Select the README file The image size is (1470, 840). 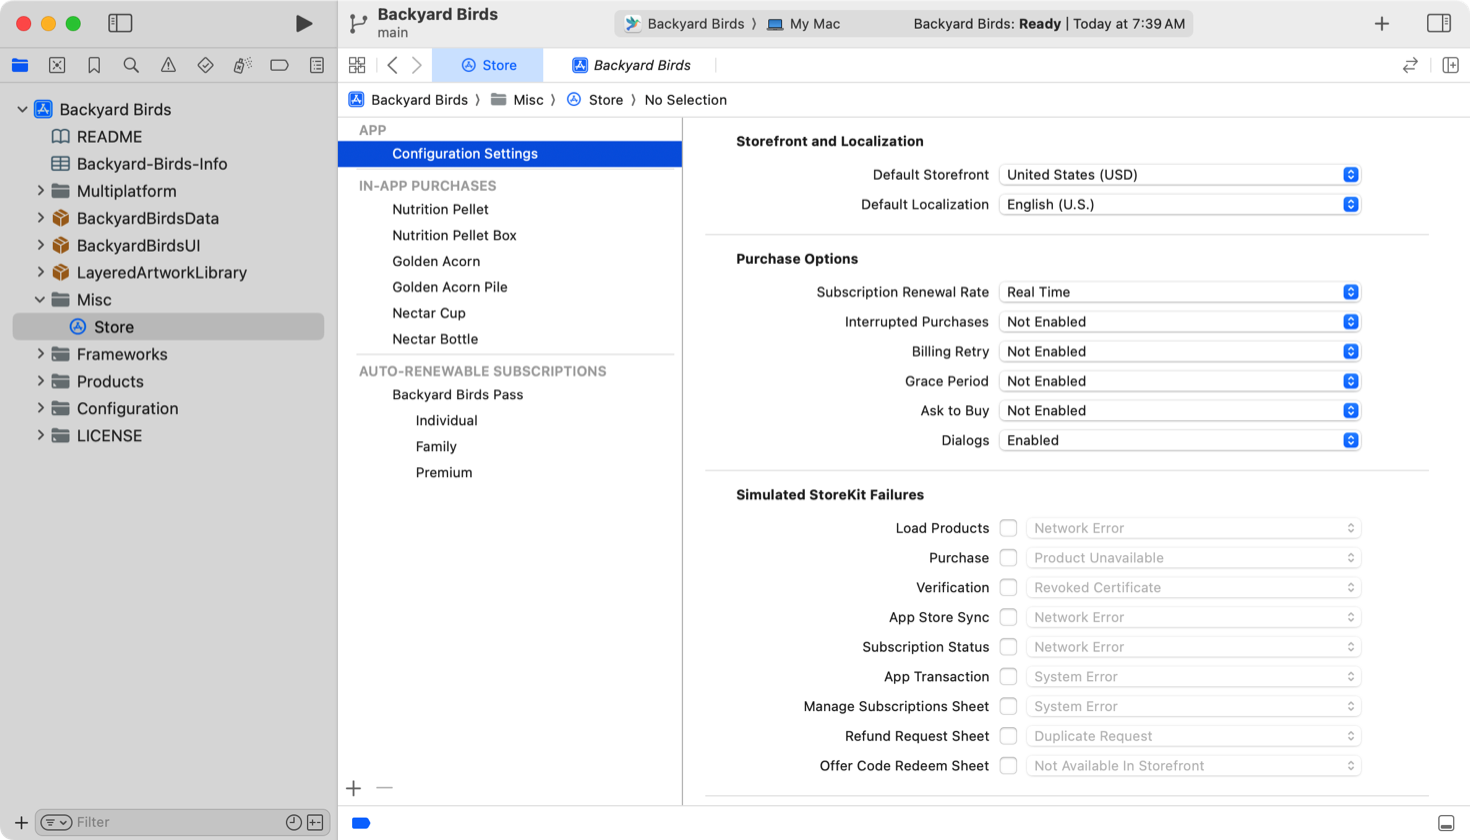coord(109,137)
